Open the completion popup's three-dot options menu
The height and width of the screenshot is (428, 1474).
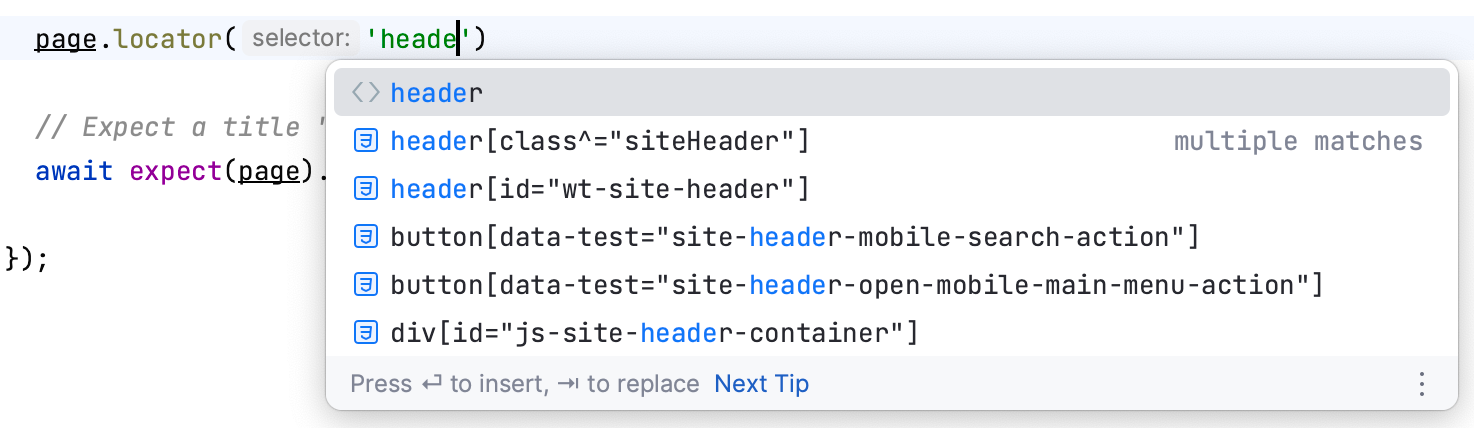(x=1421, y=384)
